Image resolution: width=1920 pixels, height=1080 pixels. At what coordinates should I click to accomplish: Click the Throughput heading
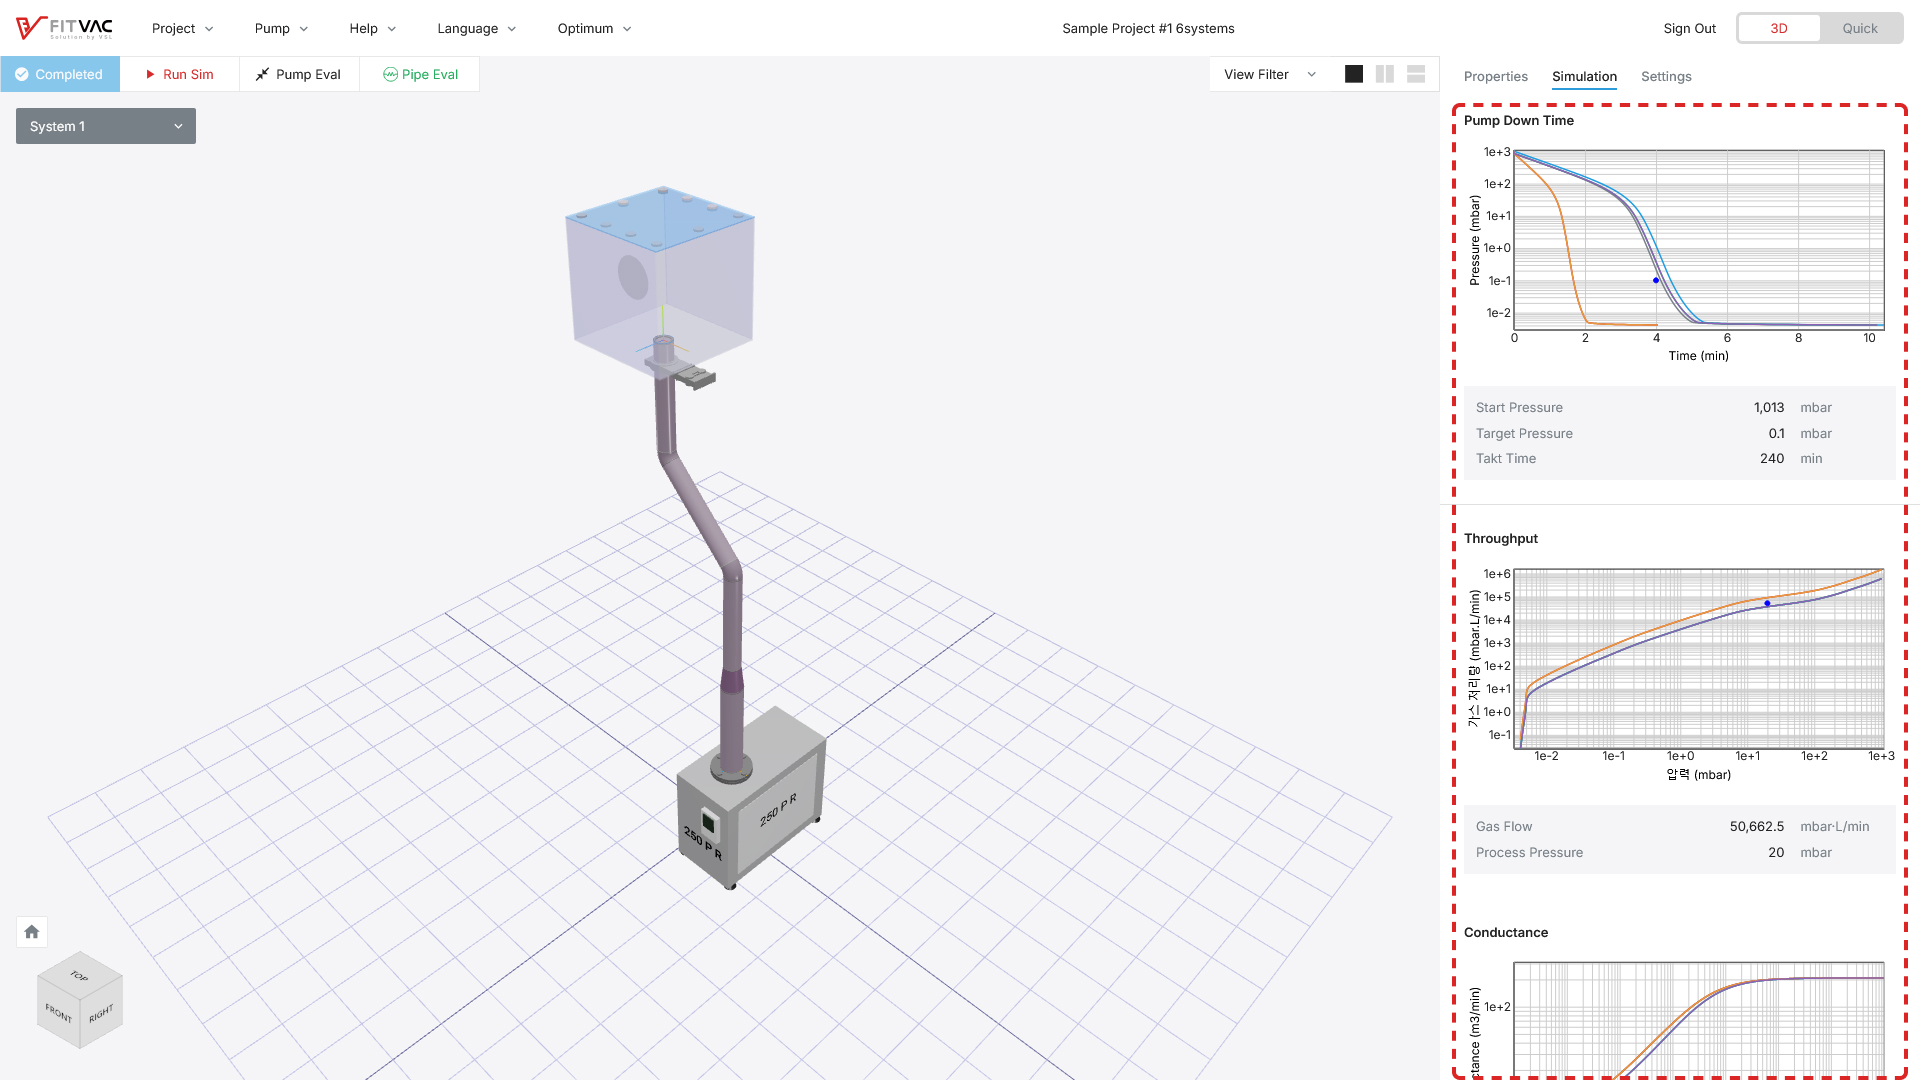[x=1500, y=538]
